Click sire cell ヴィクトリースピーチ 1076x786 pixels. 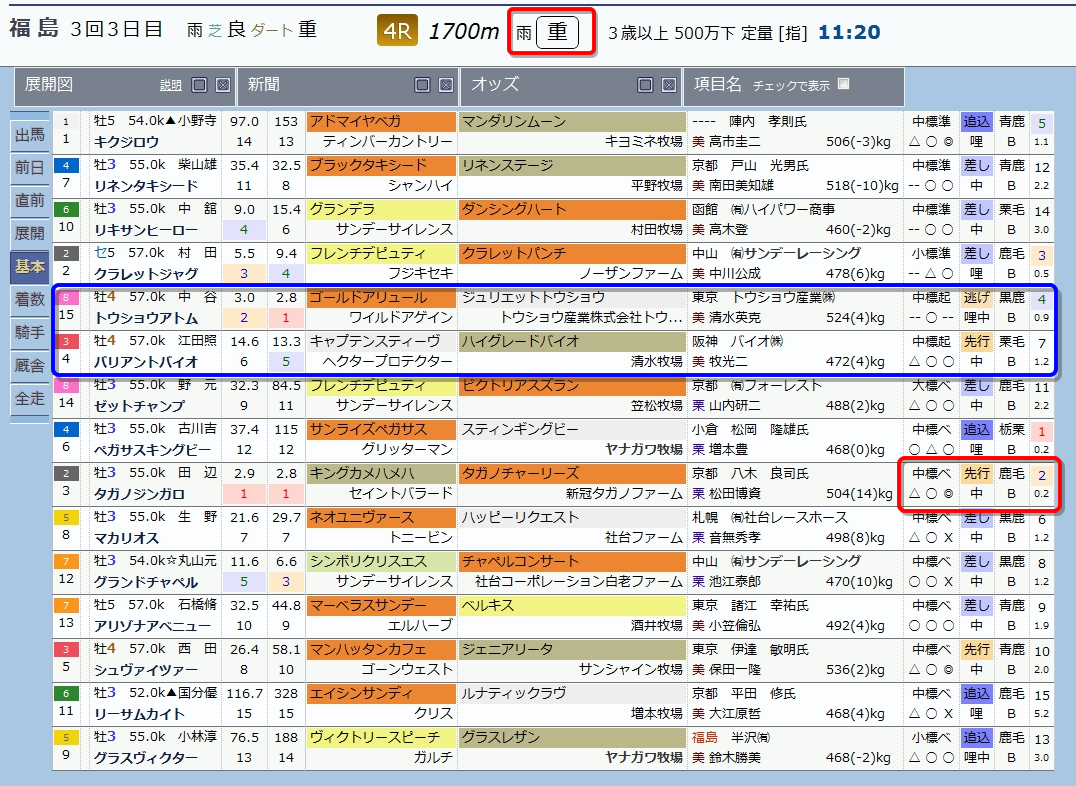[x=381, y=737]
